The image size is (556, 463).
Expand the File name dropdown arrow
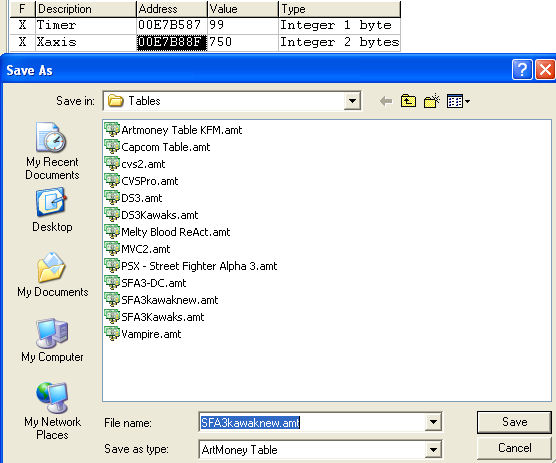click(x=433, y=422)
